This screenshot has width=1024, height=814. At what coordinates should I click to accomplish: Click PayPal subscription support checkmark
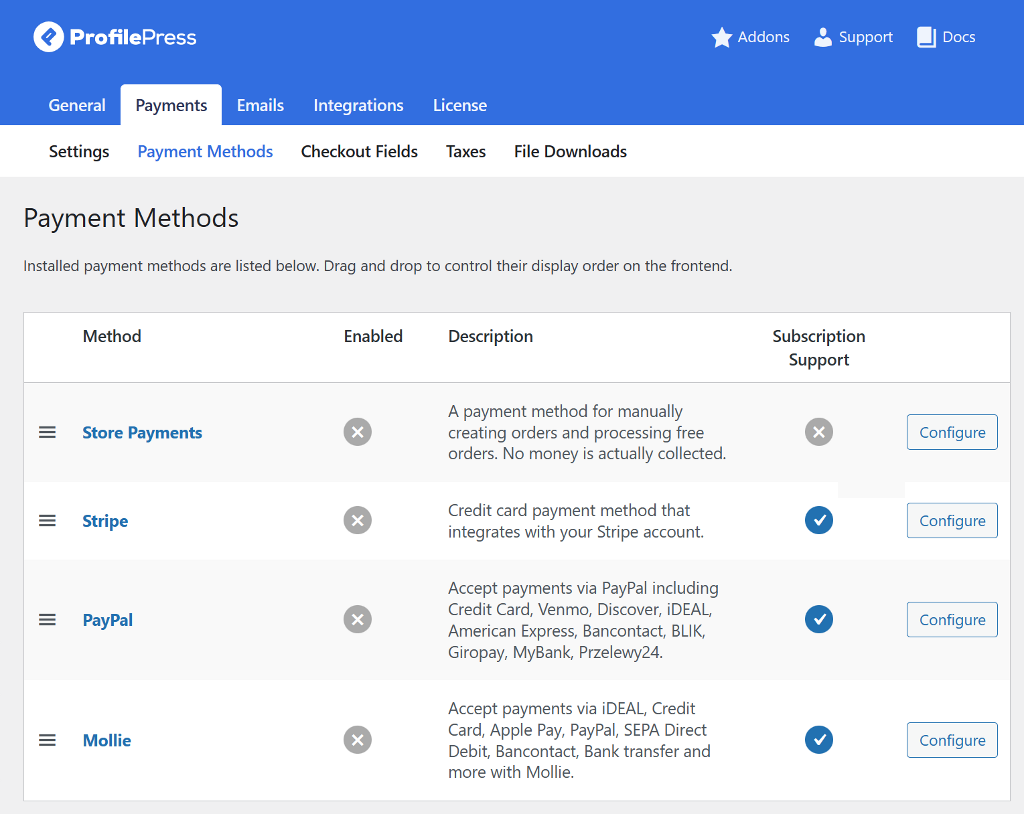(x=819, y=619)
